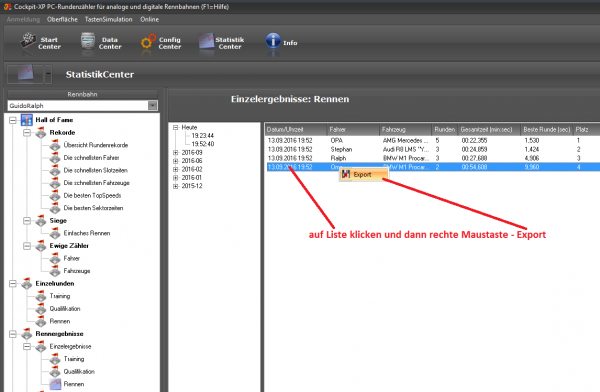This screenshot has width=600, height=392.
Task: Collapse the Heute date node
Action: pos(176,127)
